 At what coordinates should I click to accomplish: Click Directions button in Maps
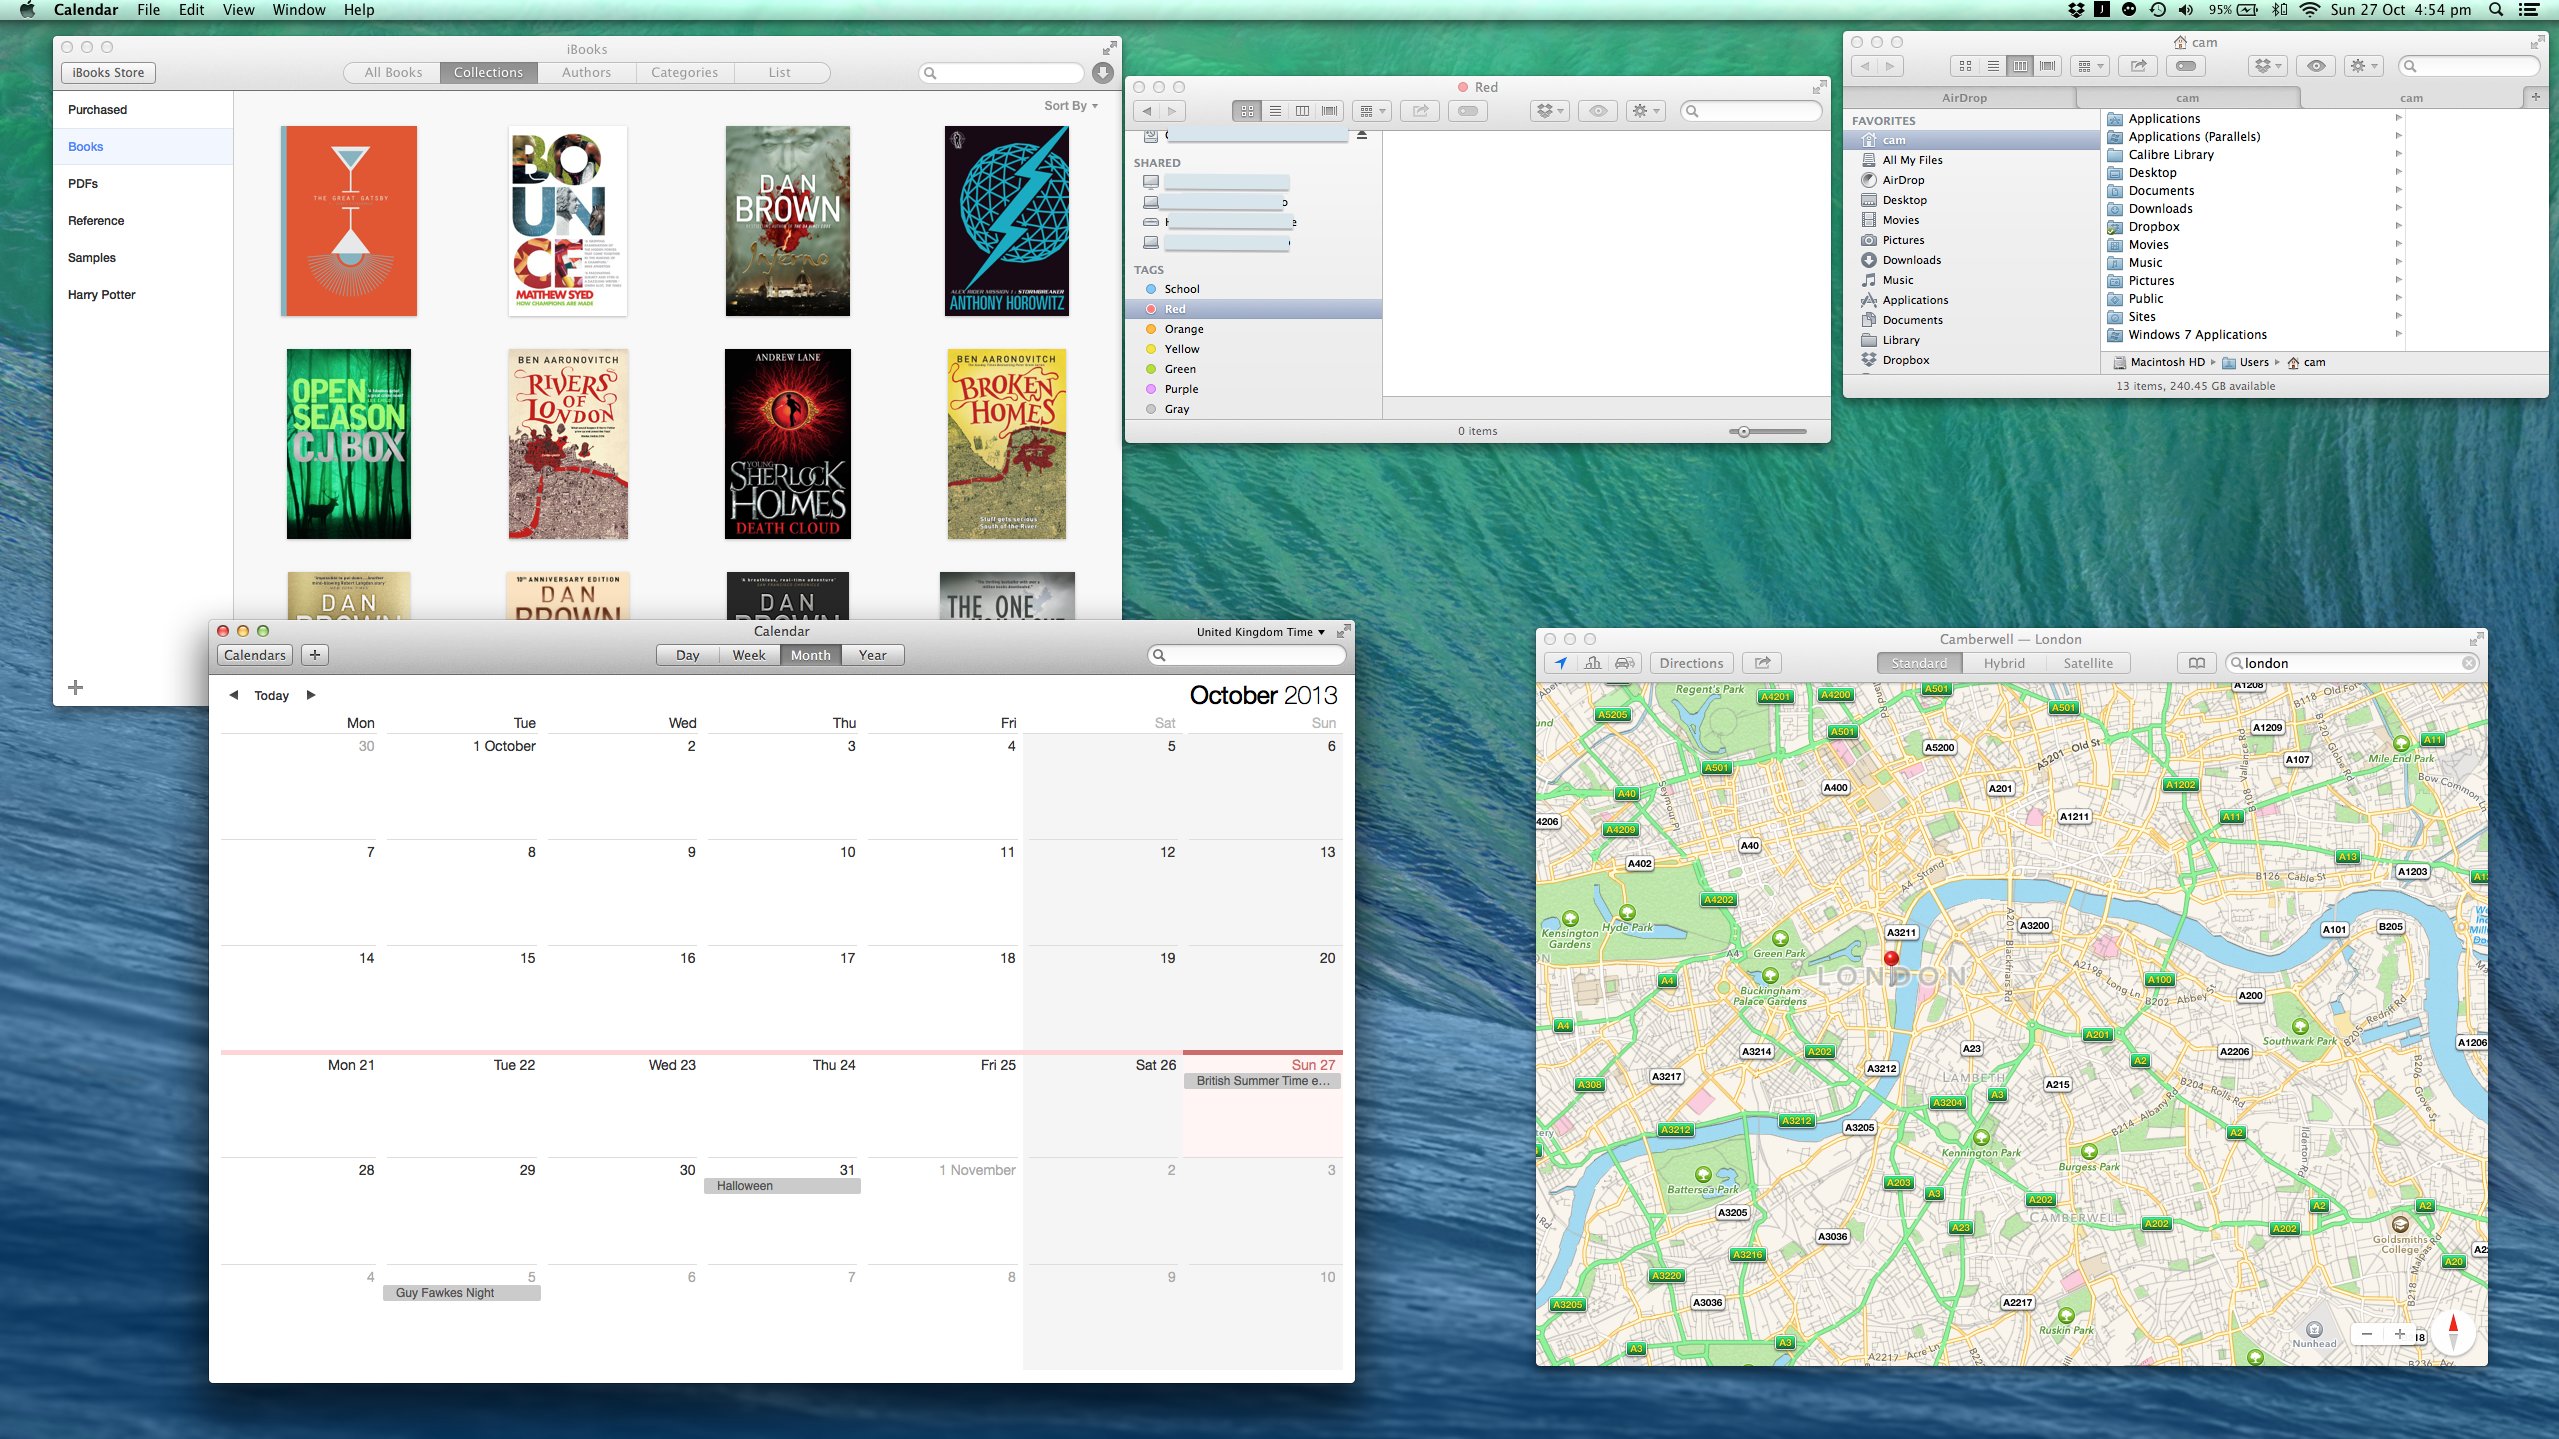(x=1691, y=663)
